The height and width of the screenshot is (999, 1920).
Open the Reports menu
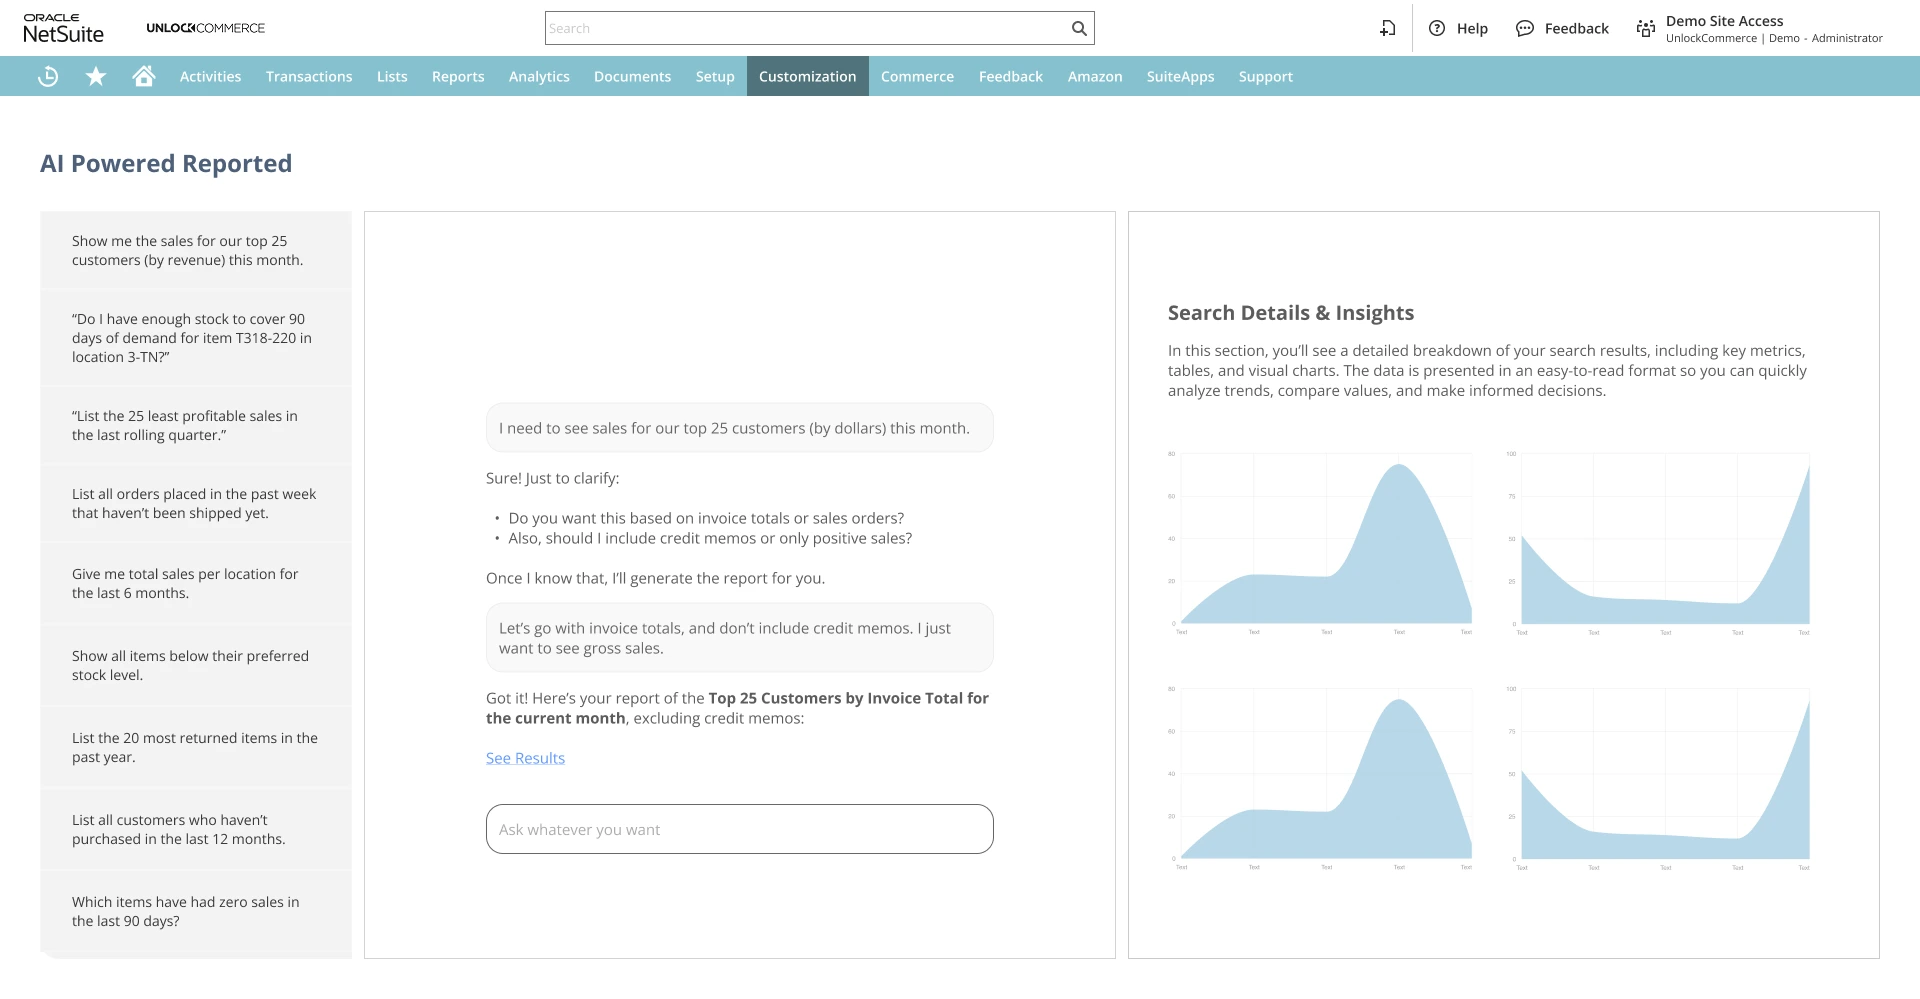click(x=458, y=77)
